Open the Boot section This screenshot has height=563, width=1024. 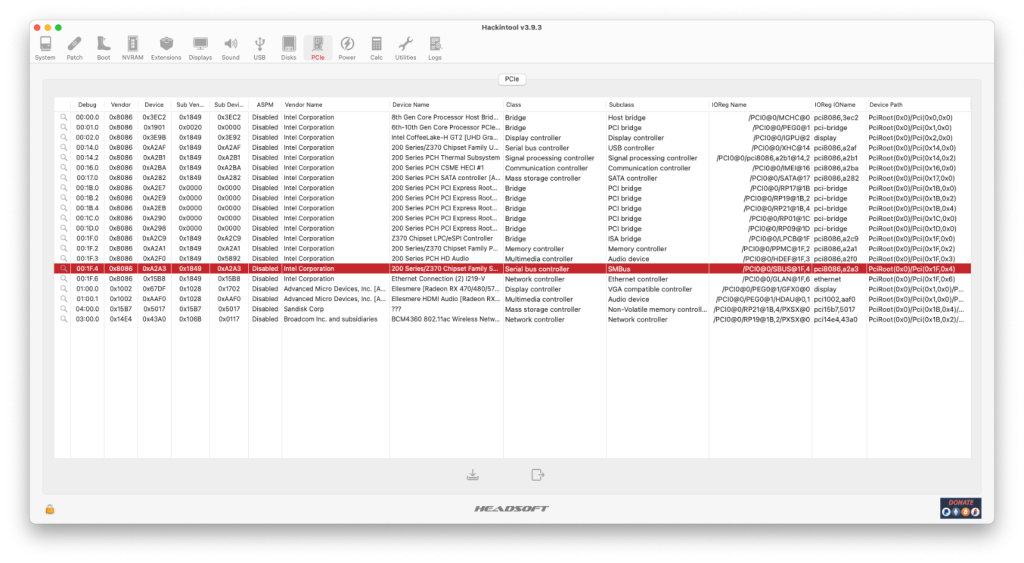103,47
